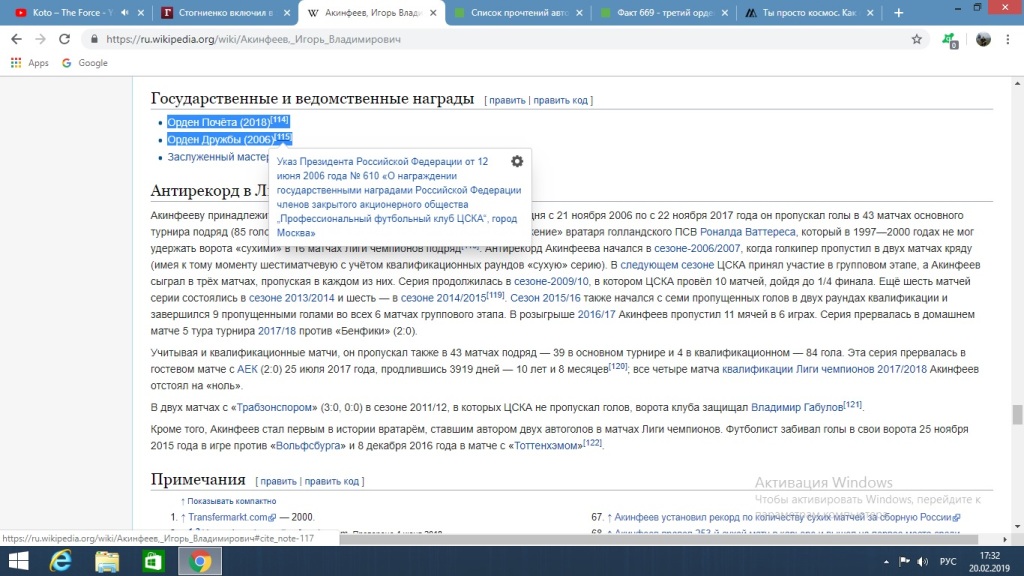
Task: Mute the Koto – The Force tab audio
Action: [125, 12]
